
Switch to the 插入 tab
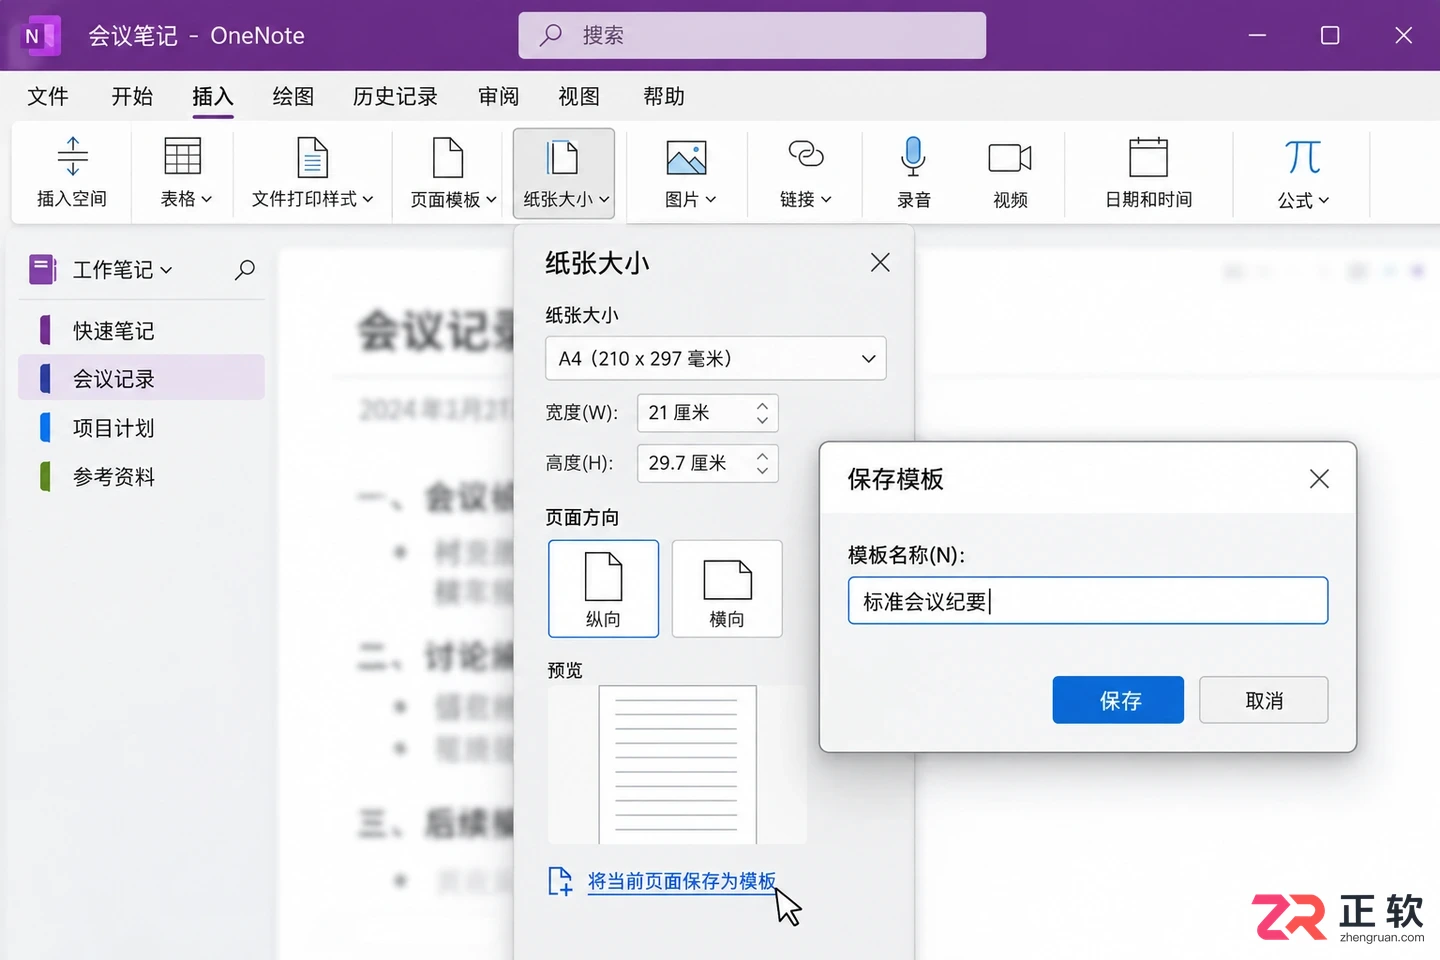[213, 96]
